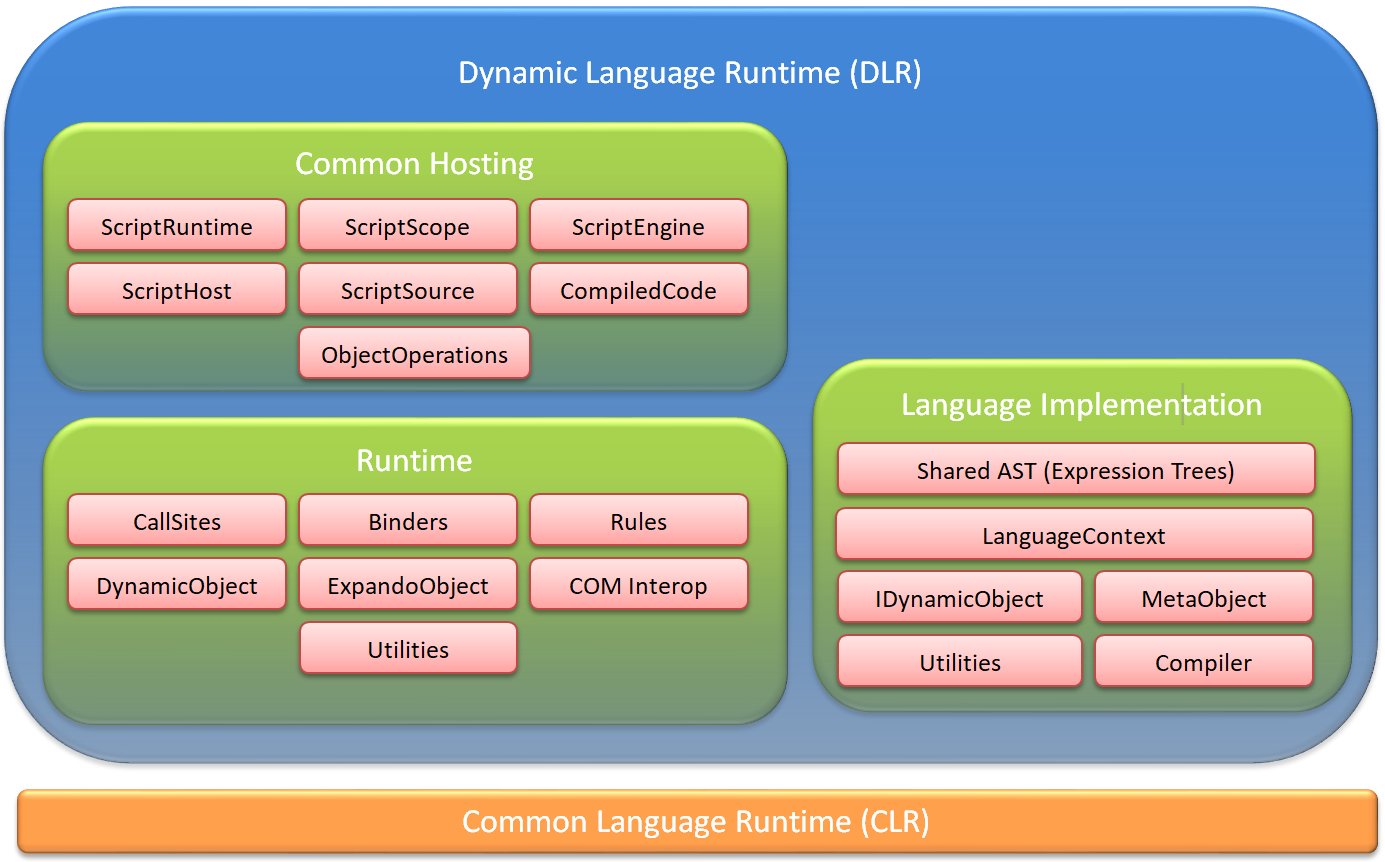The image size is (1385, 862).
Task: Select the CompiledCode box
Action: pyautogui.click(x=638, y=290)
